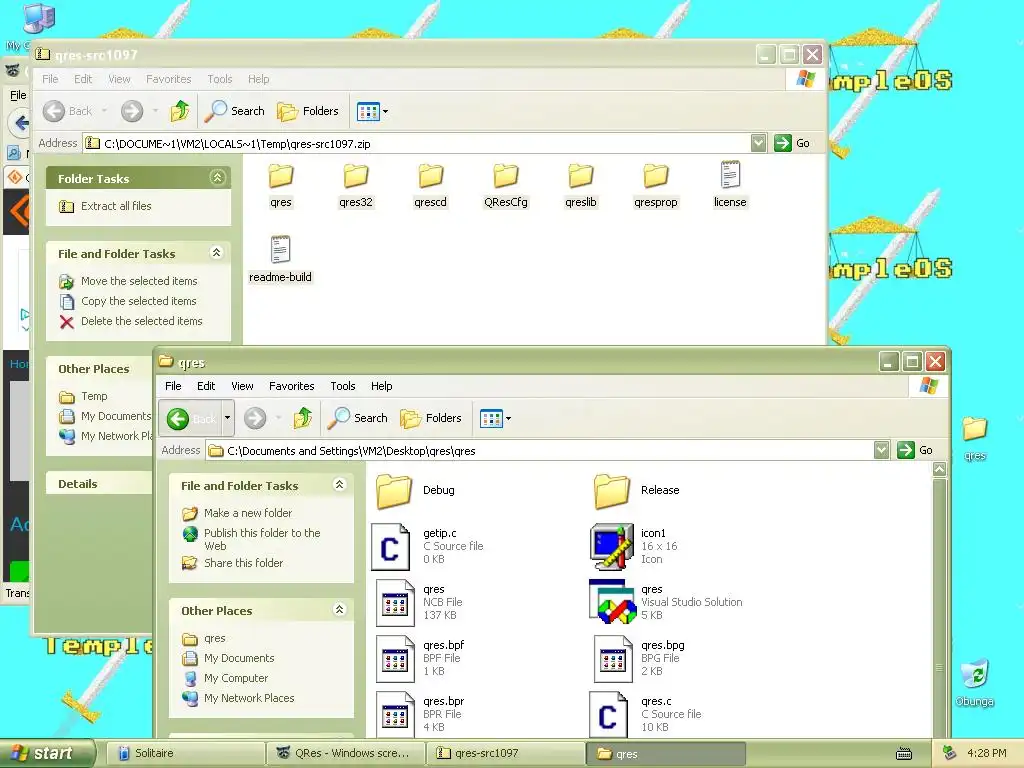Select icon1 icon file
This screenshot has width=1024, height=768.
[x=634, y=546]
